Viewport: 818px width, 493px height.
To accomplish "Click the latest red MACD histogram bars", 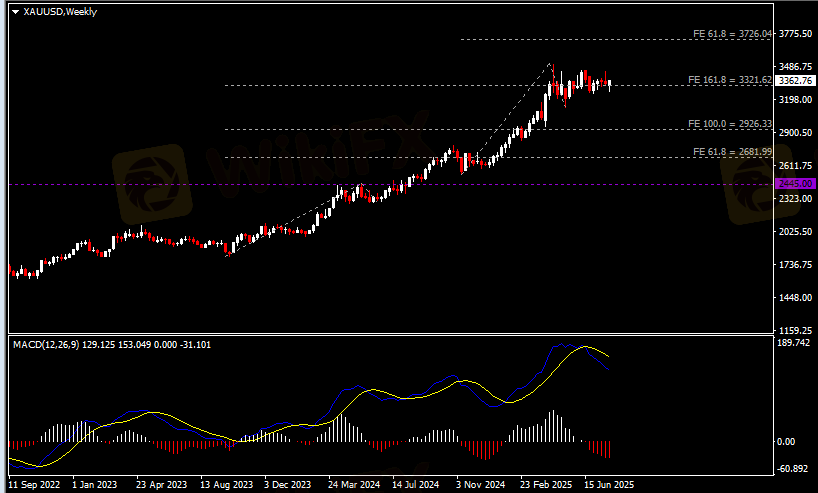I will 599,449.
